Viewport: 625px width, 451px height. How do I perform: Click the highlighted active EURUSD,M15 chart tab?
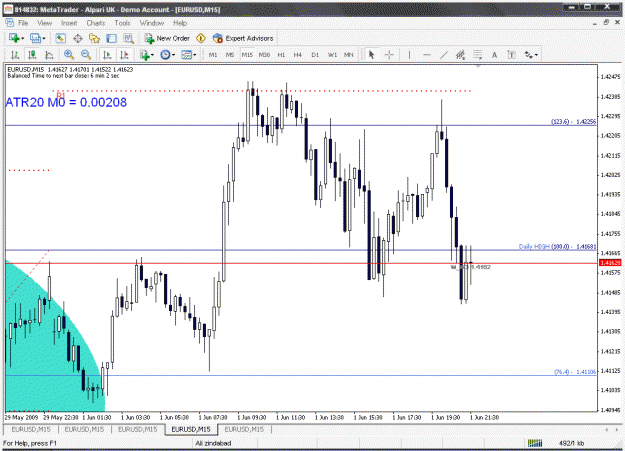point(191,429)
